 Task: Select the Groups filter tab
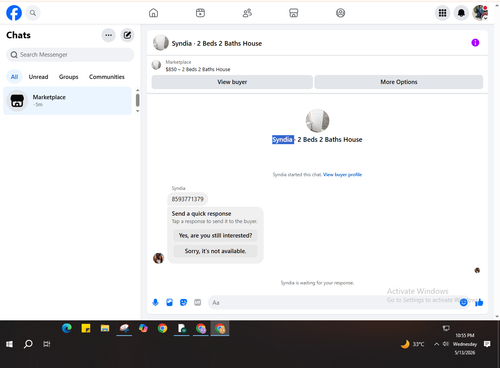coord(69,77)
